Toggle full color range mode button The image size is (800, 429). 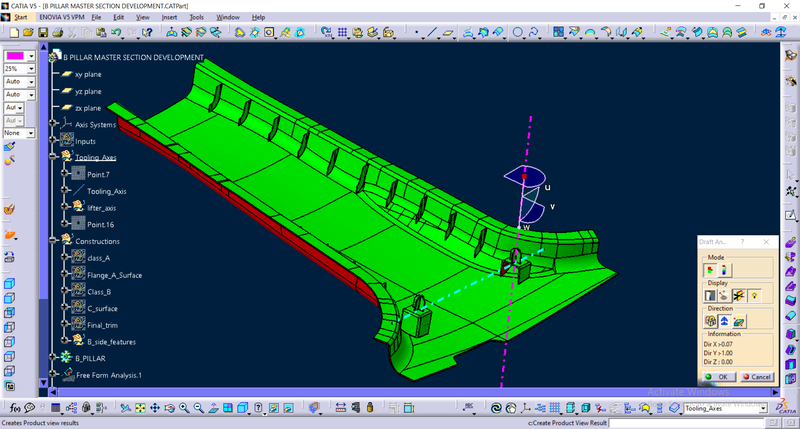coord(725,269)
